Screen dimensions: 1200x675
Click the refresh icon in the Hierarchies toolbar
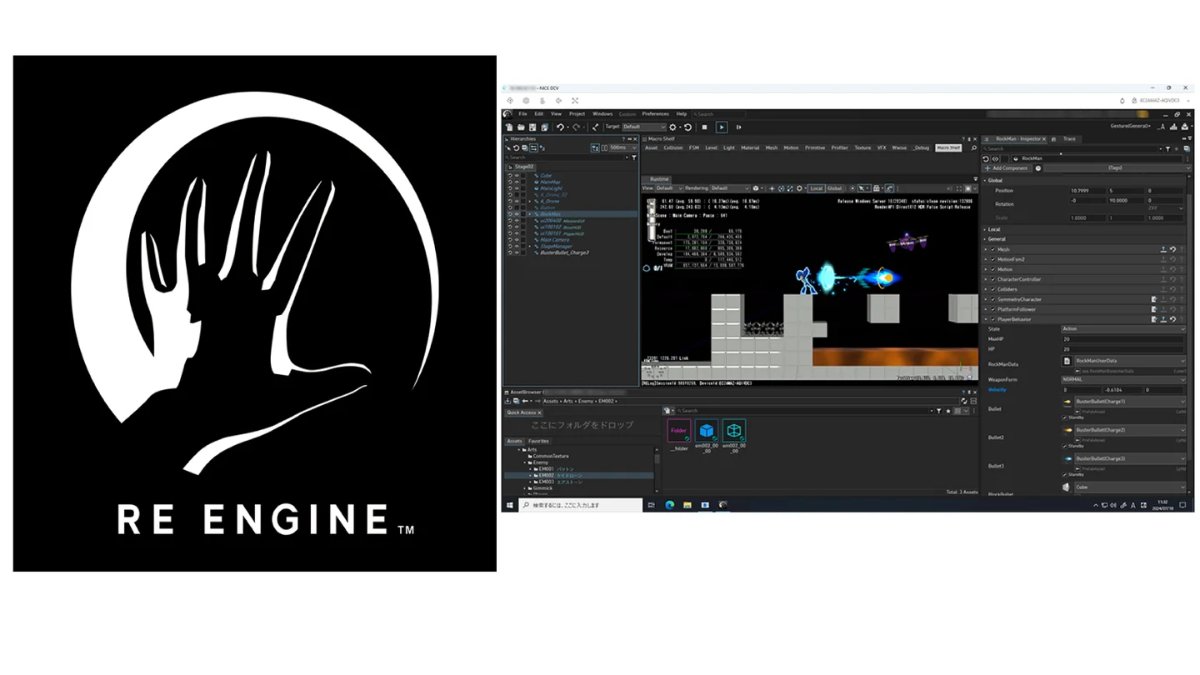(517, 148)
